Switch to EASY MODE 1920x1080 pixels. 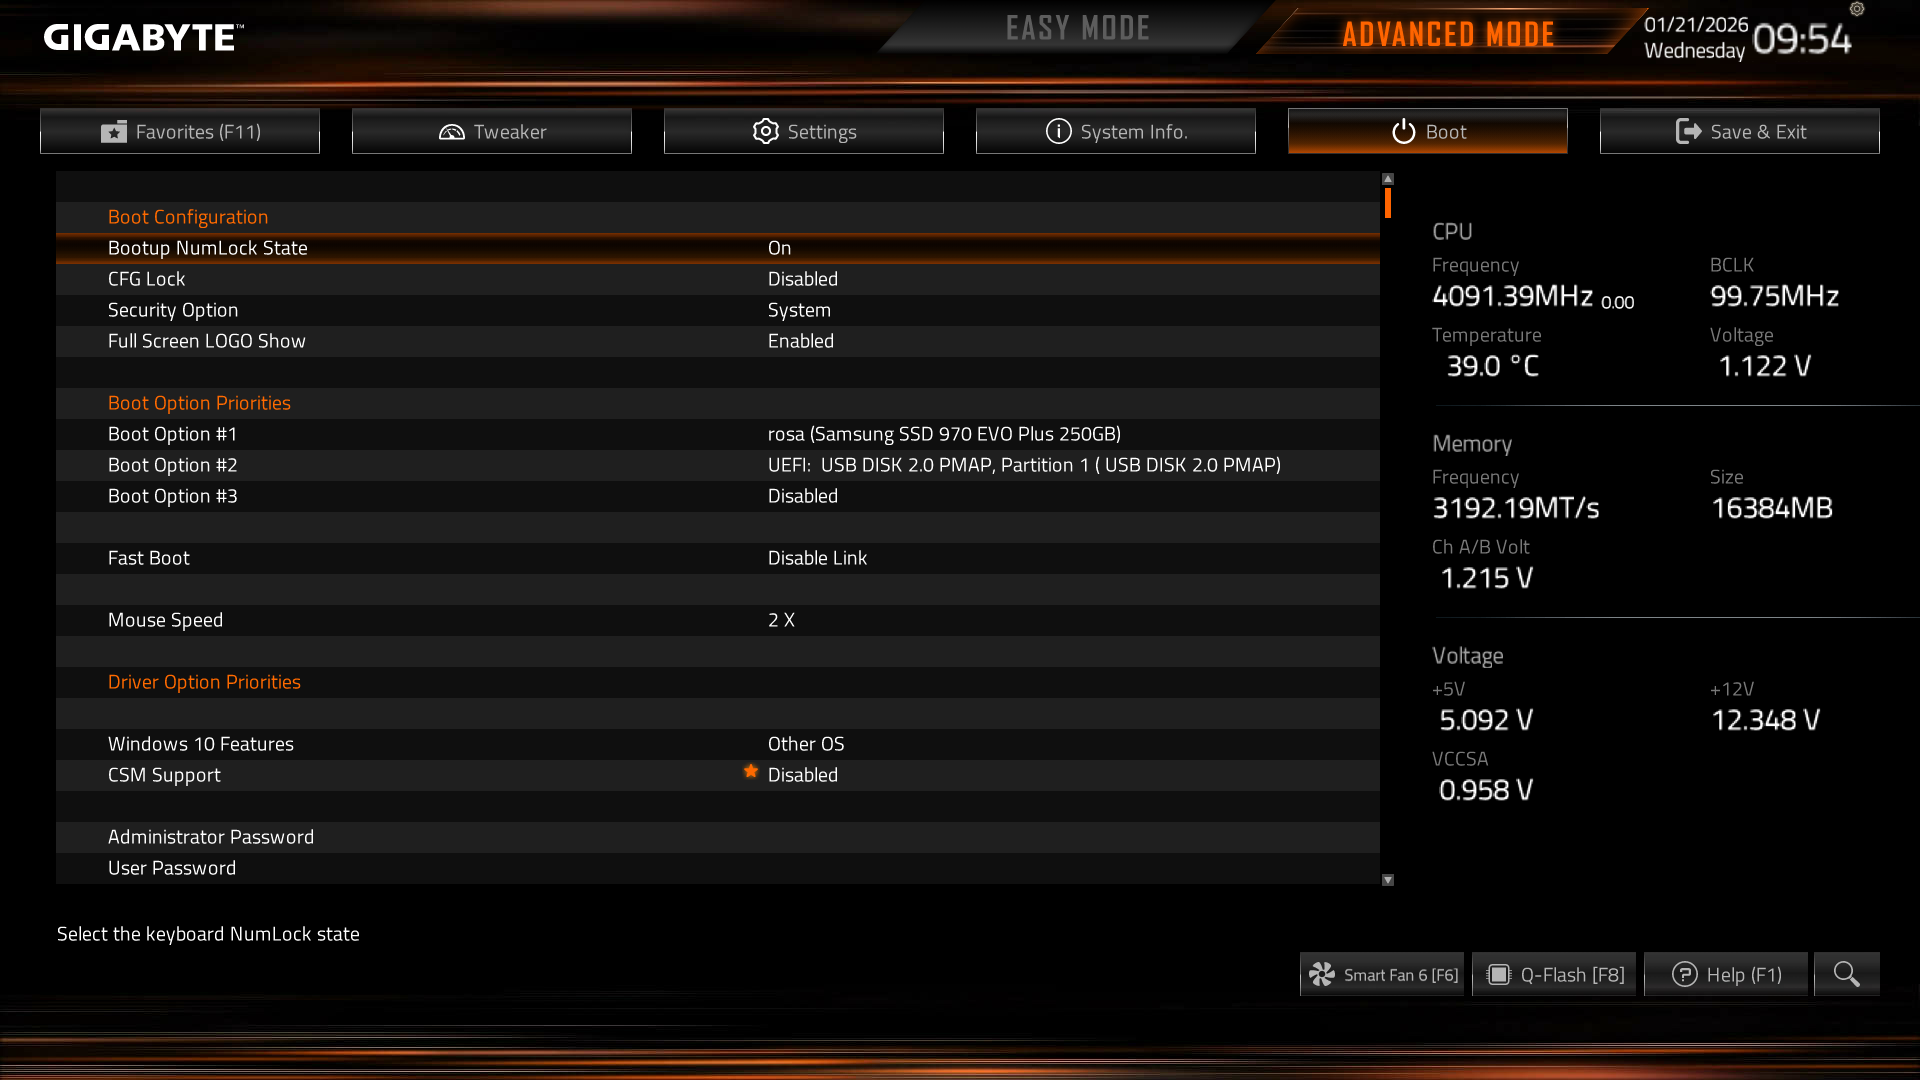pyautogui.click(x=1078, y=29)
